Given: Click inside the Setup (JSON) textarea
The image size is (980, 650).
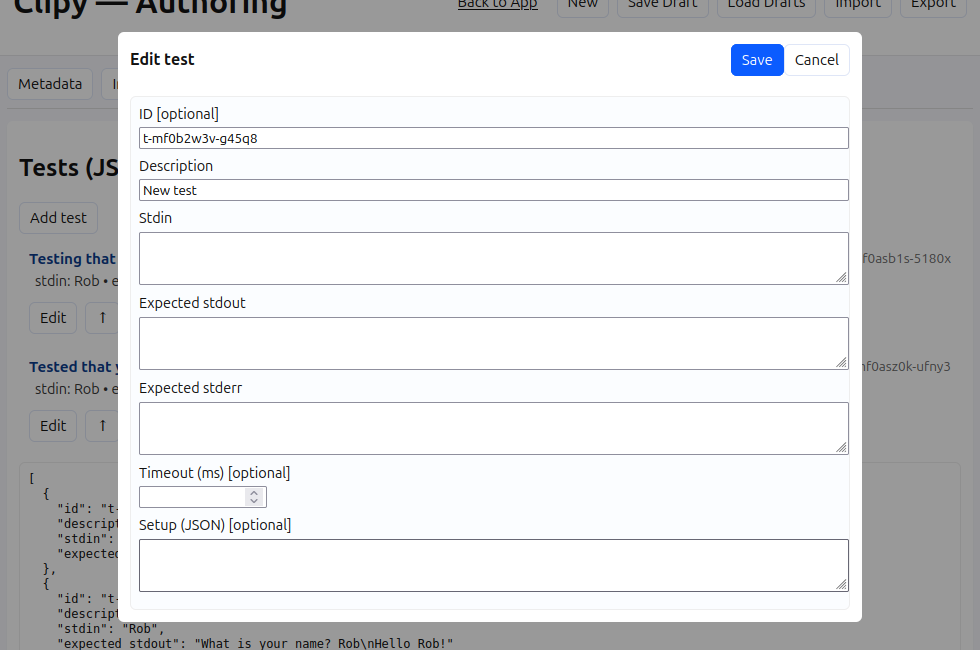Looking at the screenshot, I should coord(494,565).
